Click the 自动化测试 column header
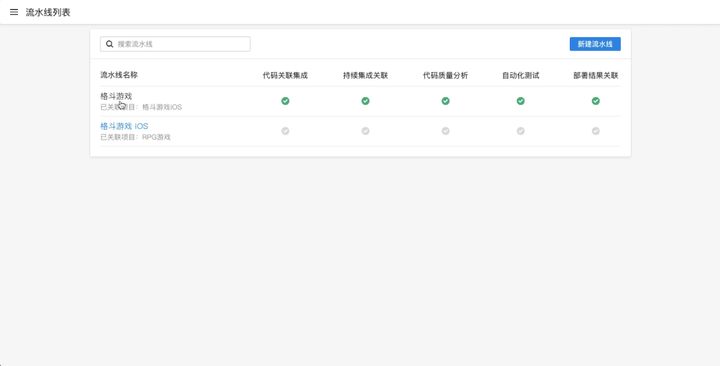720x366 pixels. [x=520, y=75]
